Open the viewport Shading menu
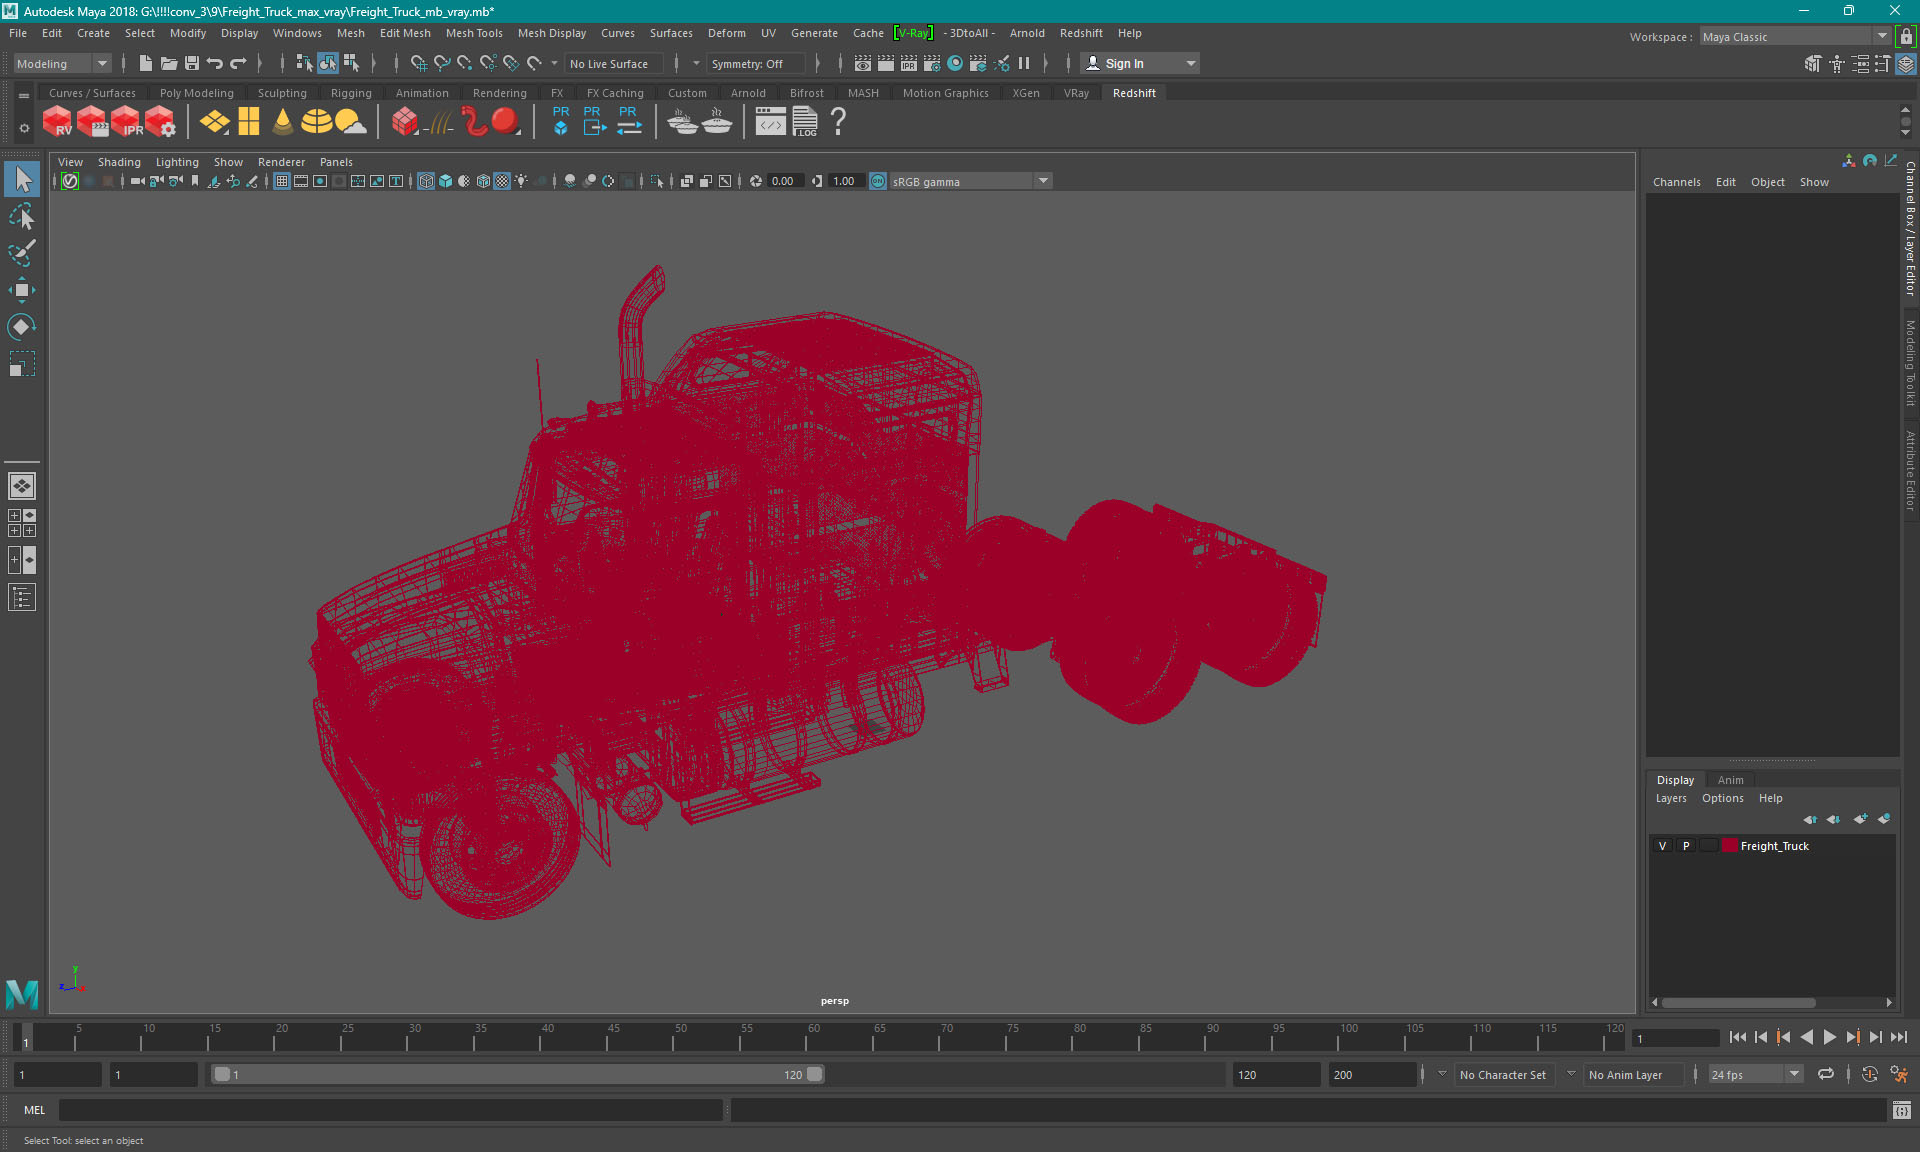 [119, 161]
